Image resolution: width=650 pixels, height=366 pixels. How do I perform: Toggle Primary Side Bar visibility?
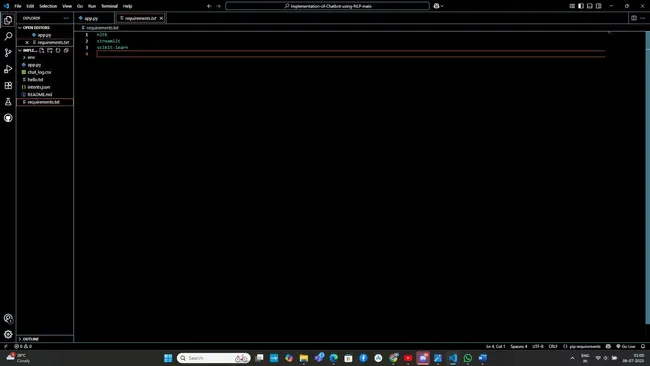click(x=581, y=6)
